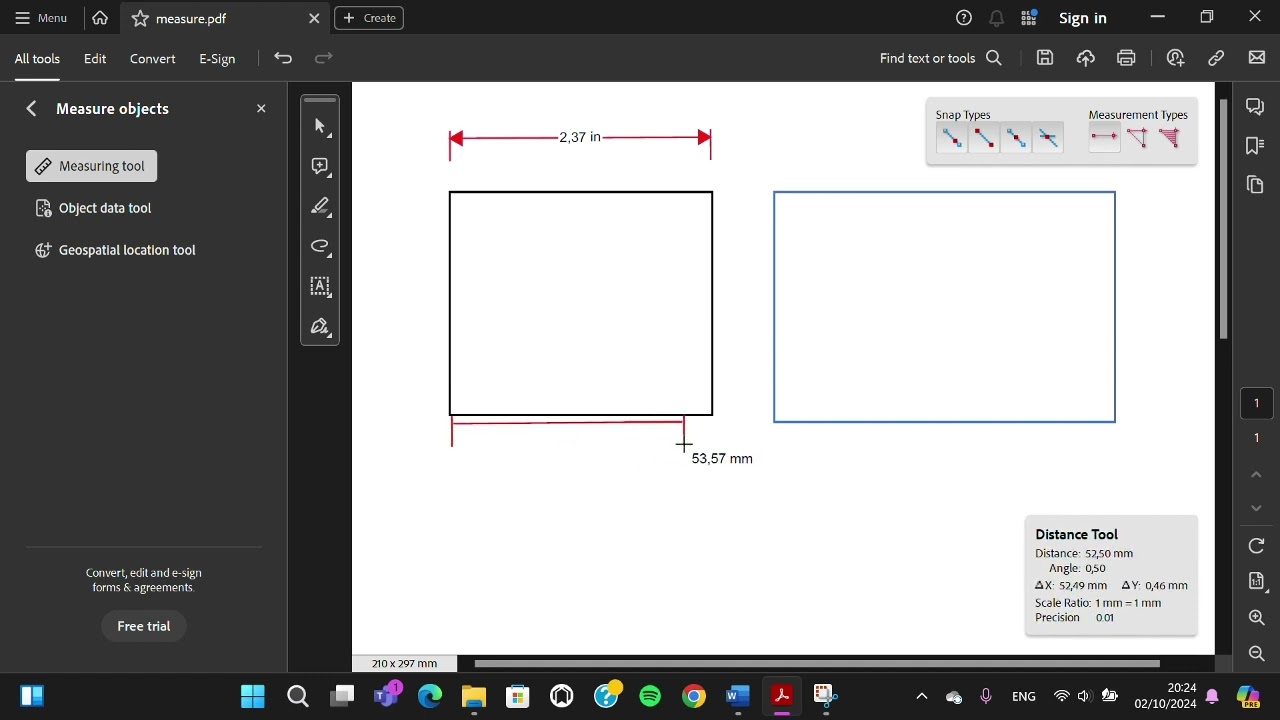1280x720 pixels.
Task: Toggle Snap to Paths snap type
Action: pyautogui.click(x=952, y=138)
